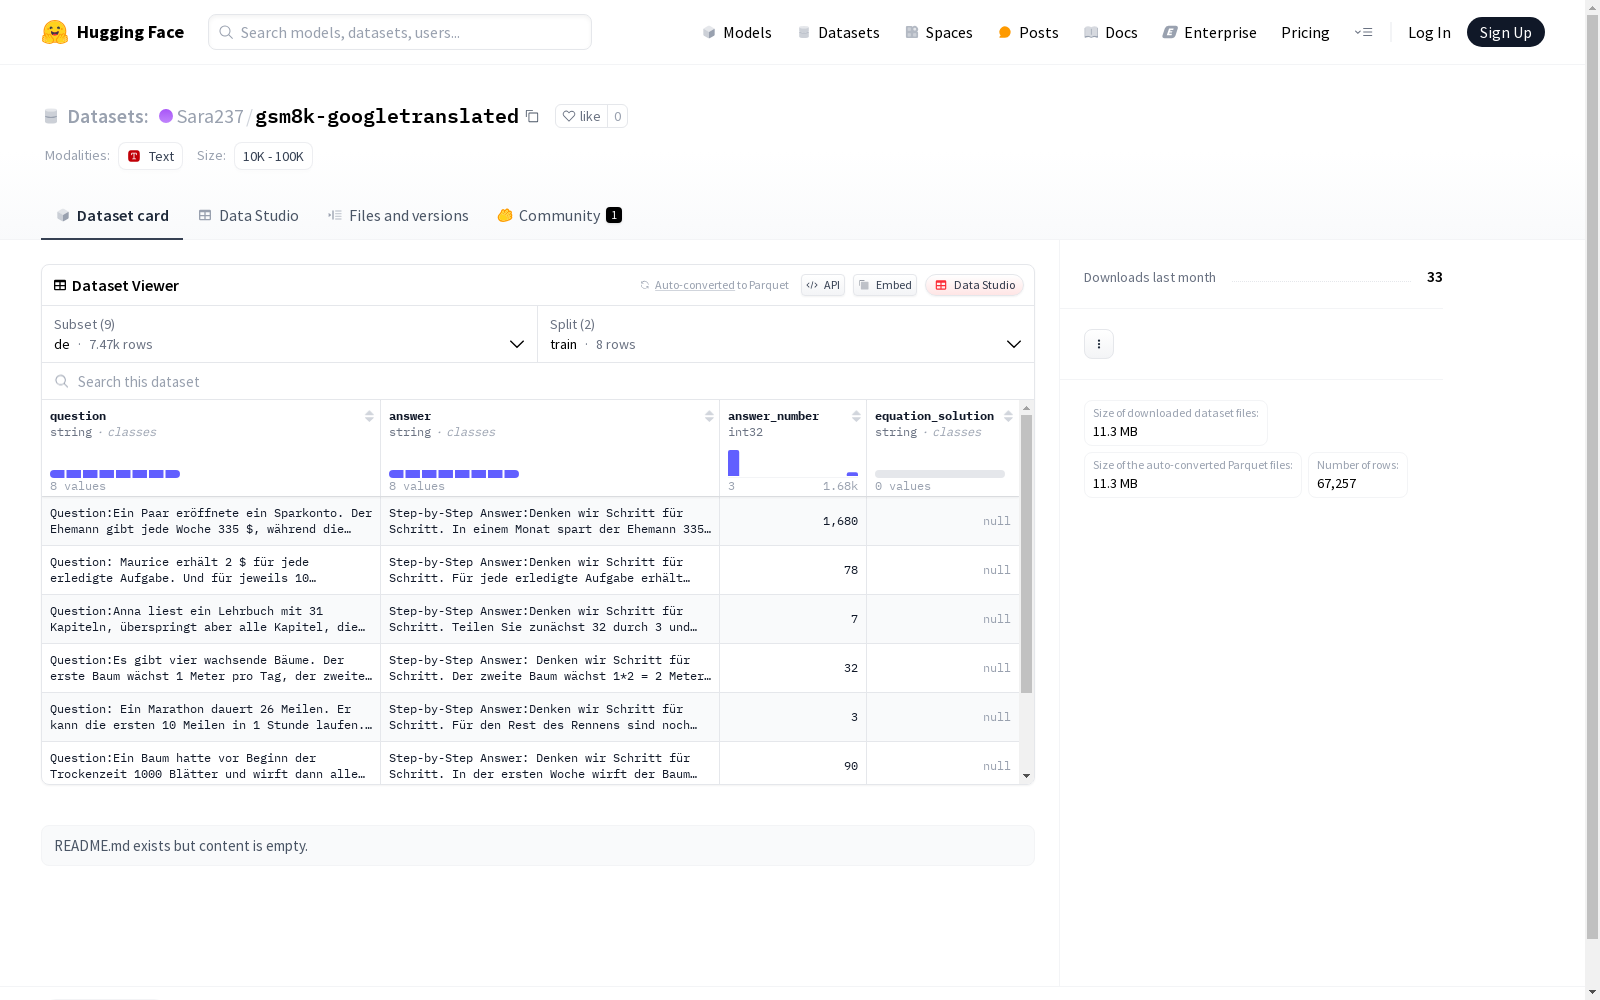Focus the Search this dataset field
Screen dimensions: 1600x1000
pos(538,381)
